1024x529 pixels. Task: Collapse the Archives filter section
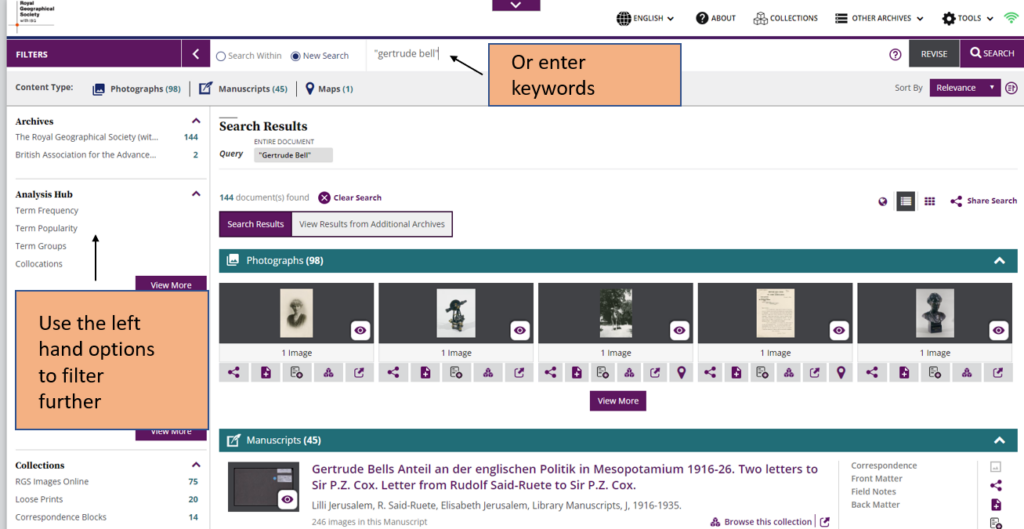pyautogui.click(x=196, y=121)
